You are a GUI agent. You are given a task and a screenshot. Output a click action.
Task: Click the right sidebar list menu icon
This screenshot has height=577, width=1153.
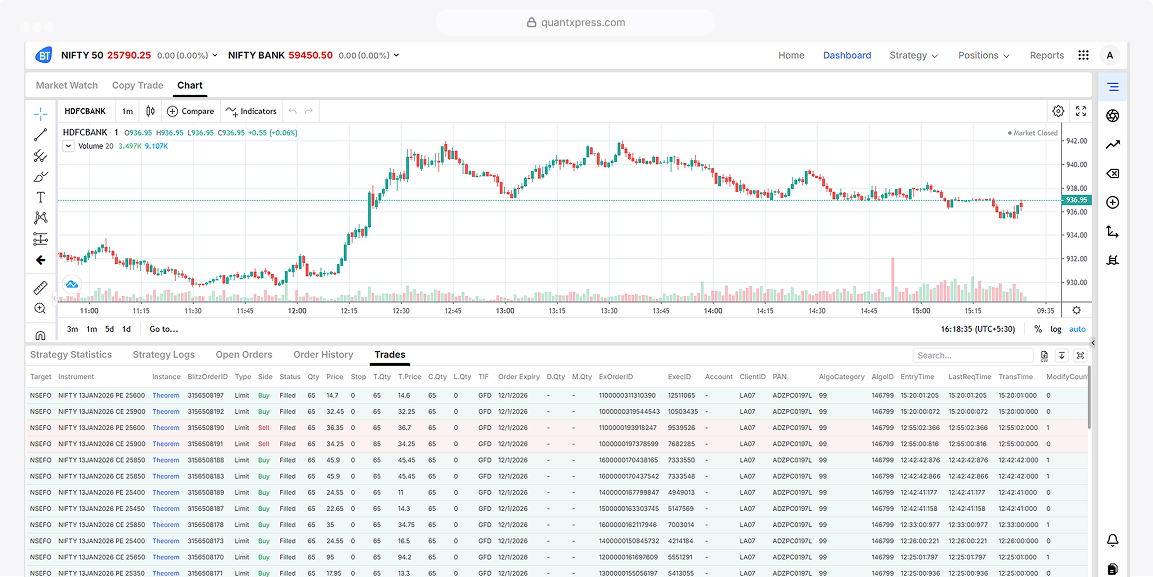pyautogui.click(x=1113, y=87)
